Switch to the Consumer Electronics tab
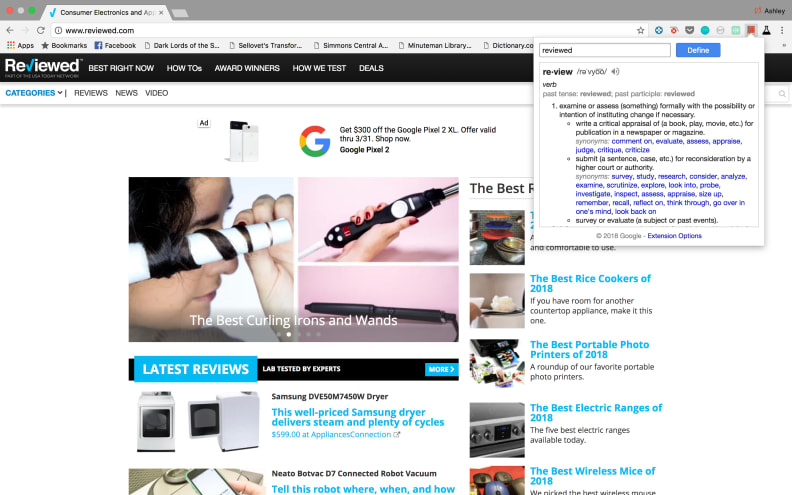The height and width of the screenshot is (495, 792). 104,13
